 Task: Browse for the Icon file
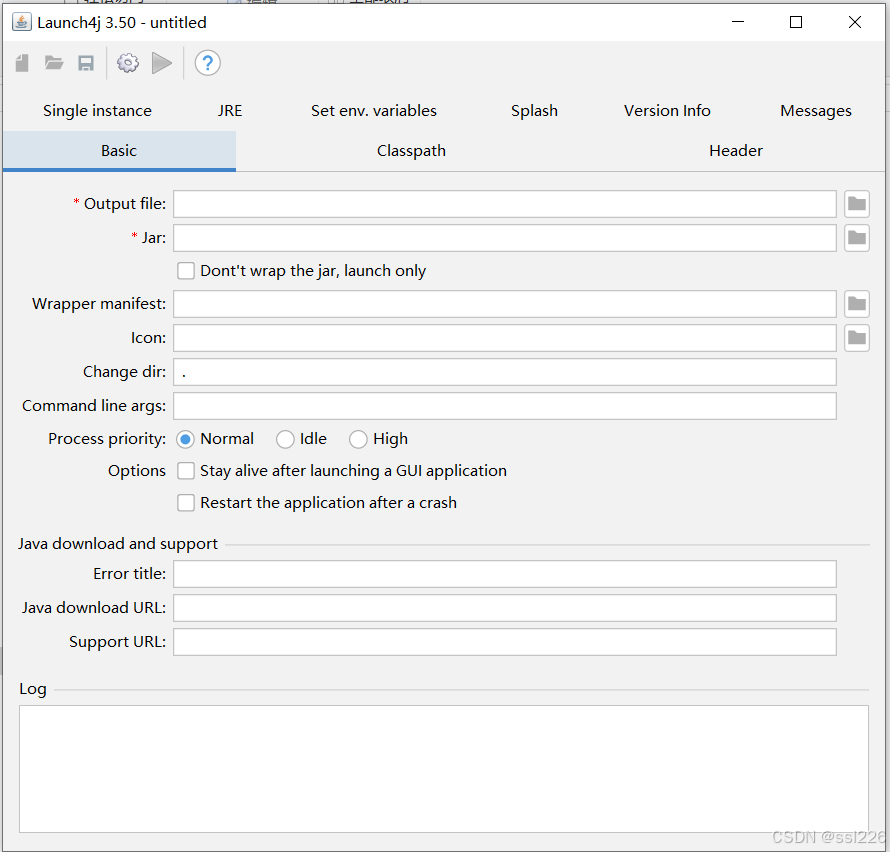click(857, 338)
